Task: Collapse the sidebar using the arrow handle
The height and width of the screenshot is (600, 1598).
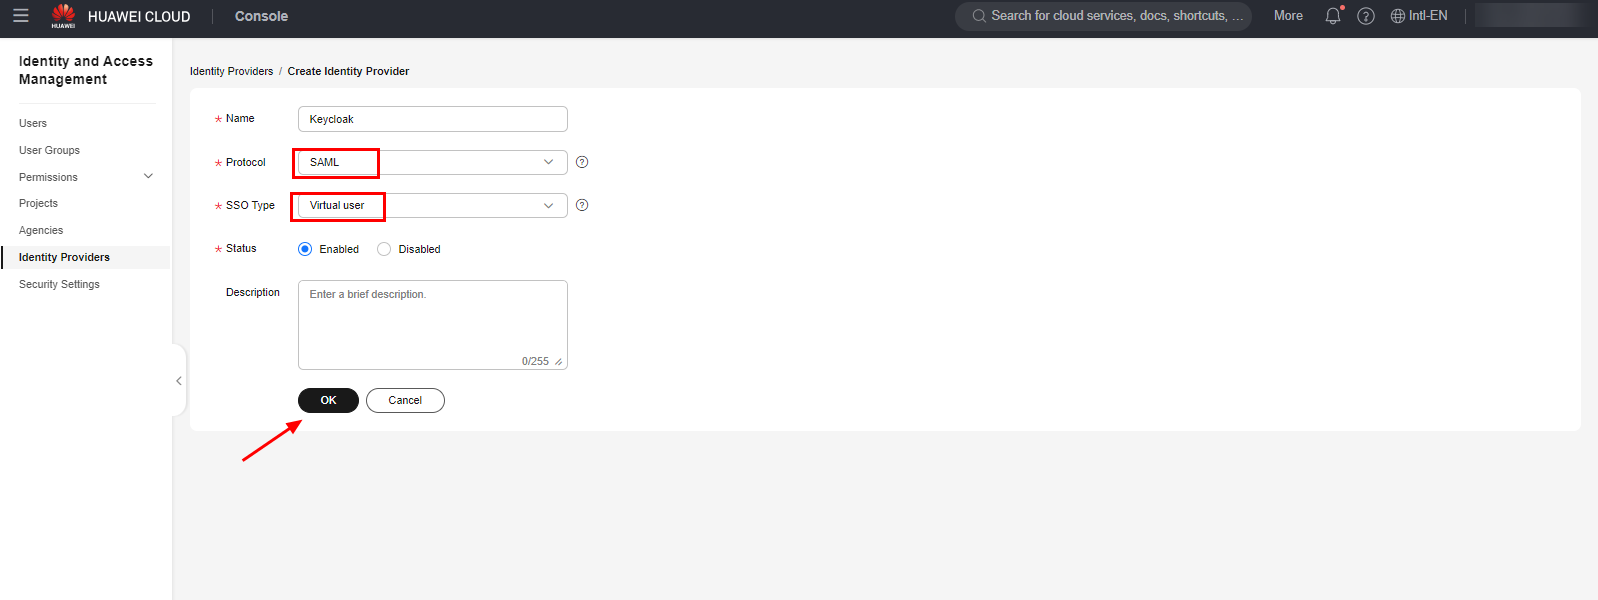Action: tap(179, 381)
